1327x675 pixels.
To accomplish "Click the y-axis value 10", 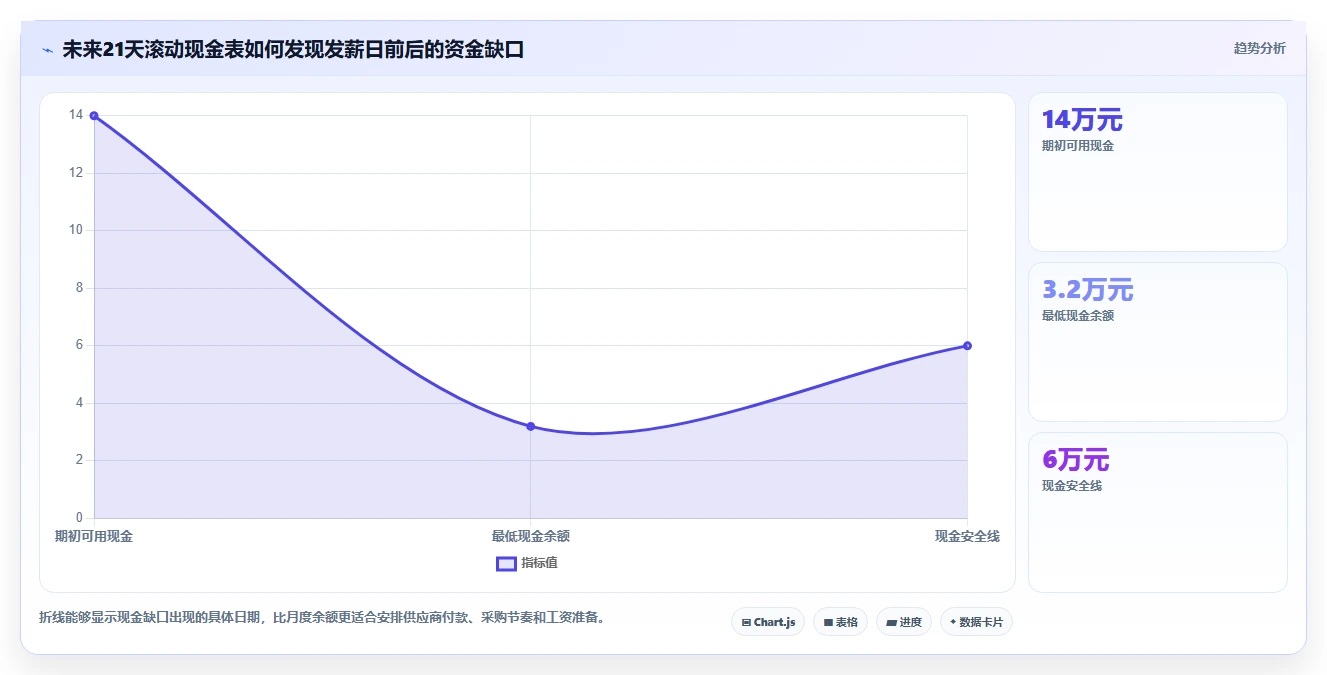I will 76,230.
